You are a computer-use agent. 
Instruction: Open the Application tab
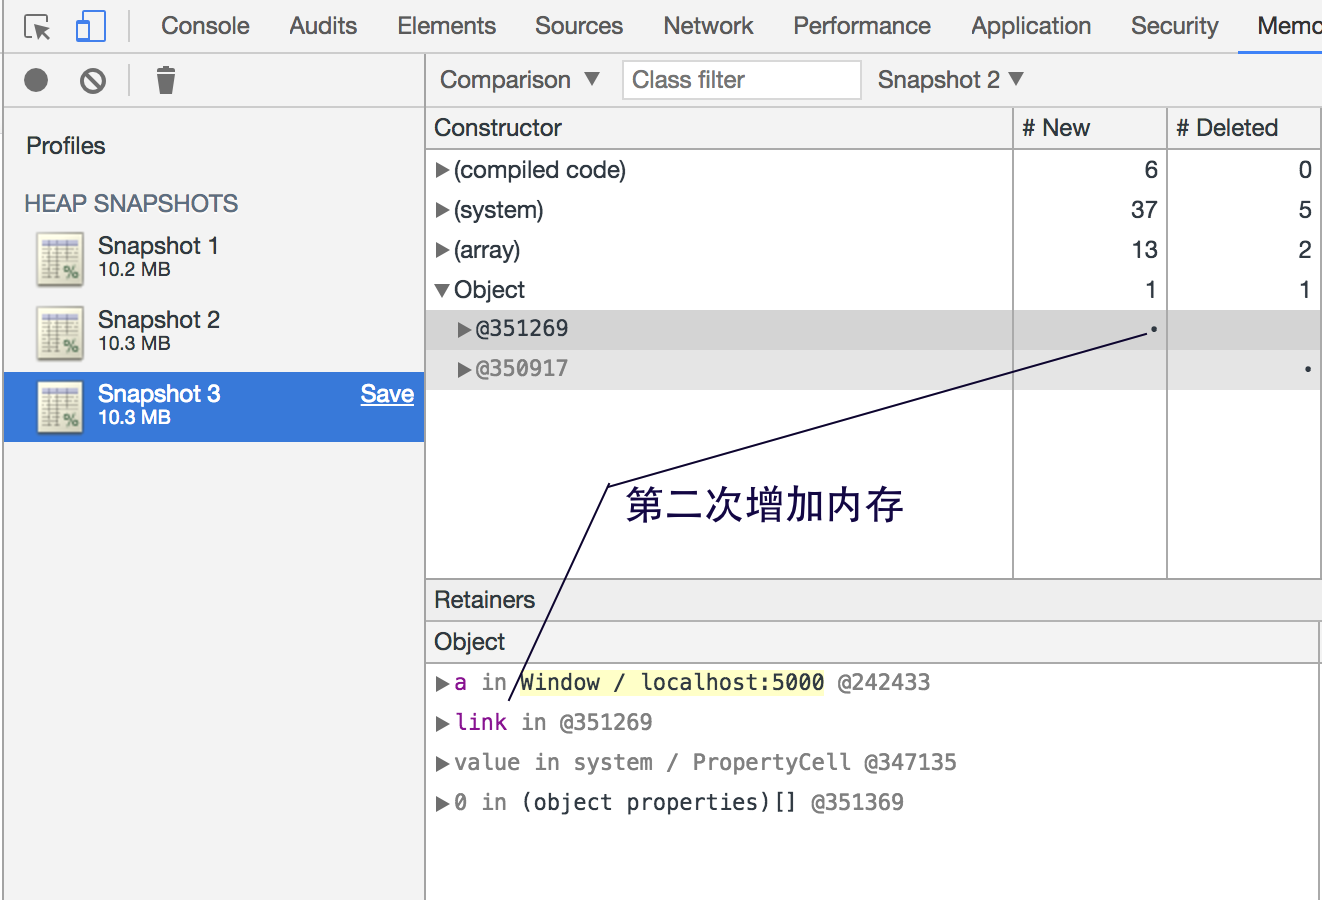(x=1031, y=26)
